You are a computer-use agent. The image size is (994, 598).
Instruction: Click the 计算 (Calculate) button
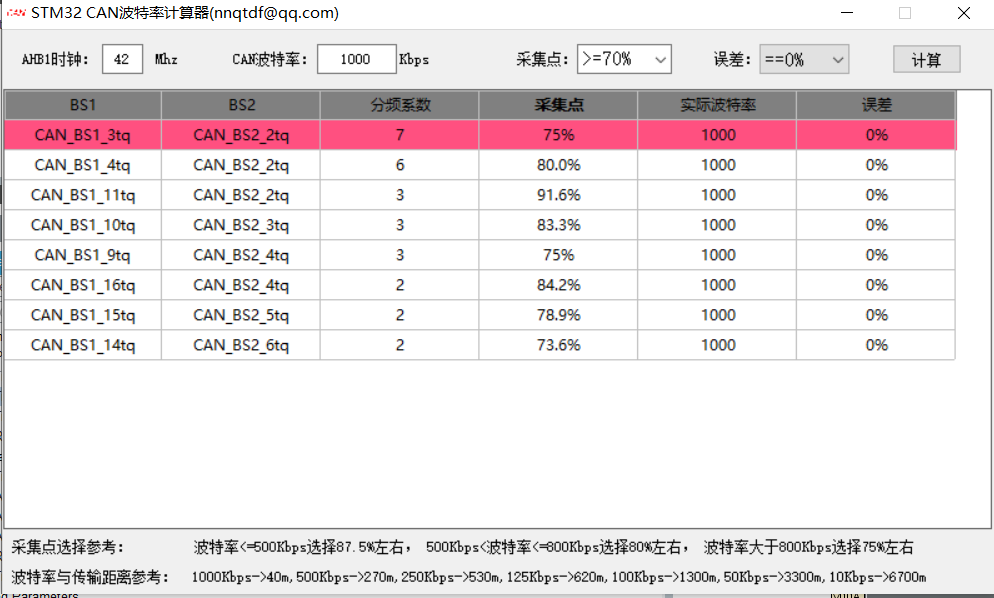click(925, 59)
